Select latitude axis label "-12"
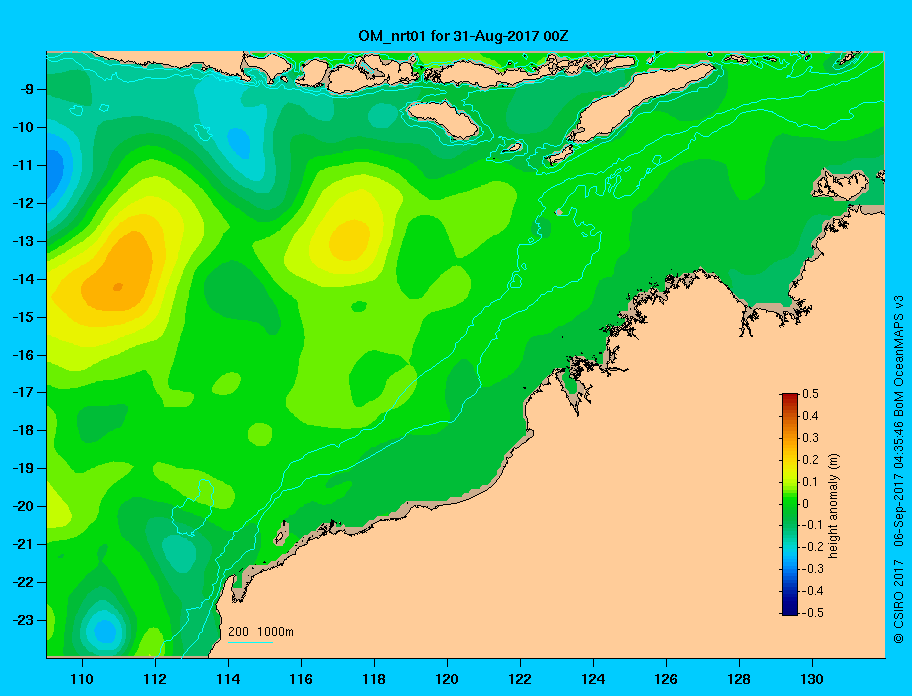Screen dimensions: 912x696 (23, 203)
